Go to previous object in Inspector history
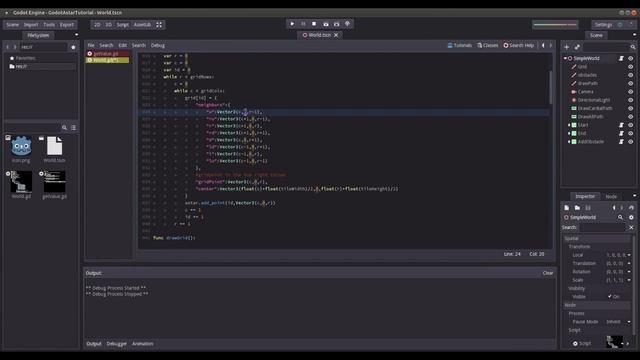 [614, 208]
